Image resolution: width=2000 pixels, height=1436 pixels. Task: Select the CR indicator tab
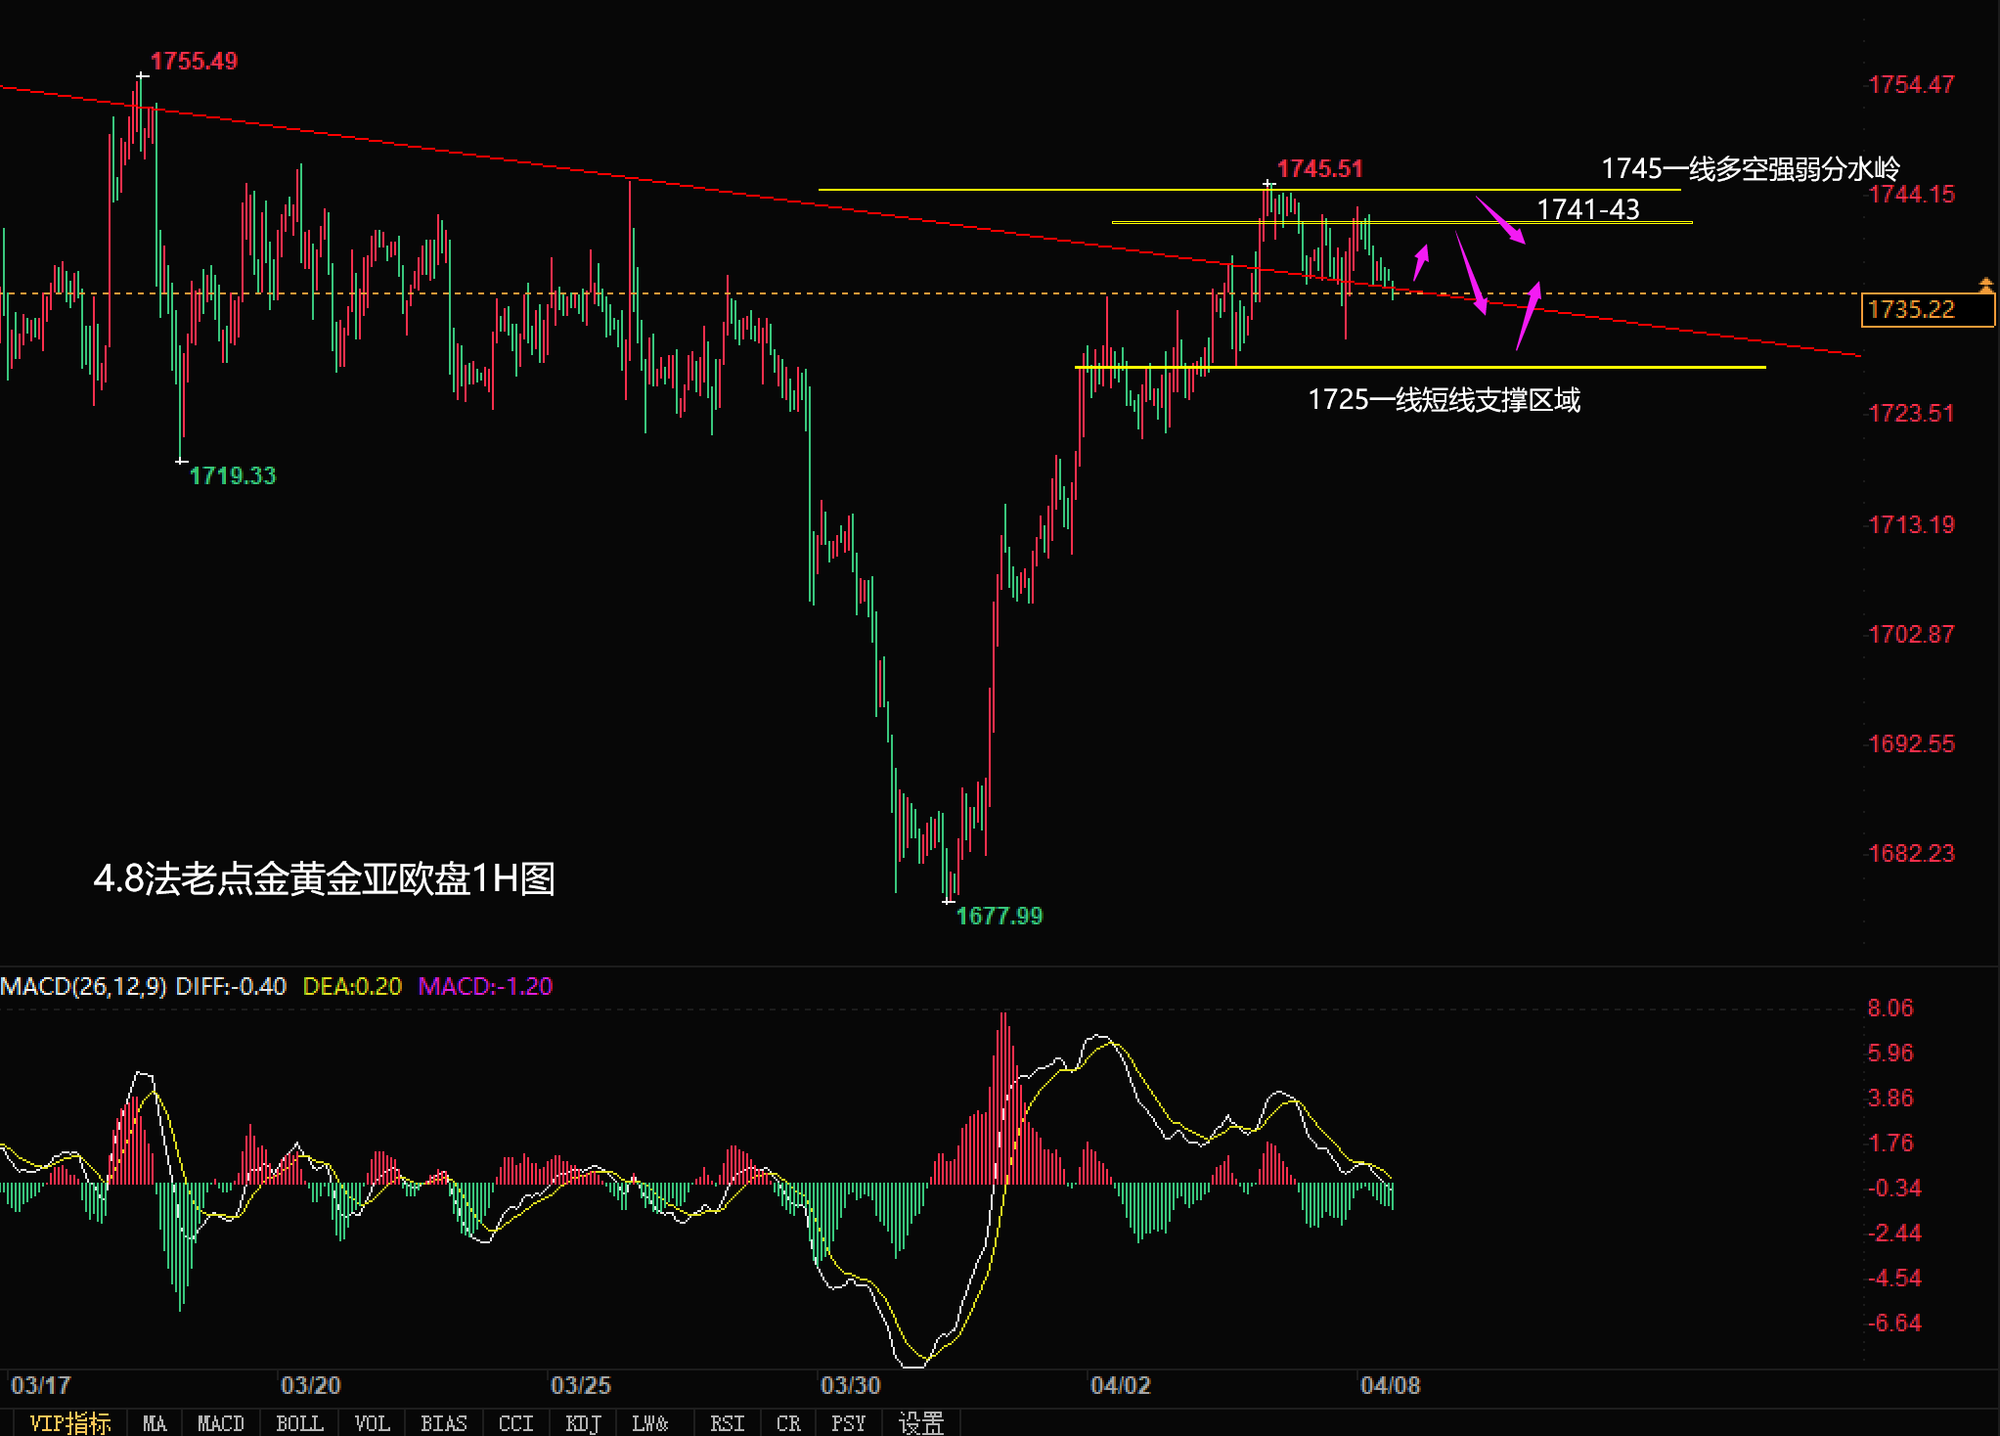[788, 1423]
